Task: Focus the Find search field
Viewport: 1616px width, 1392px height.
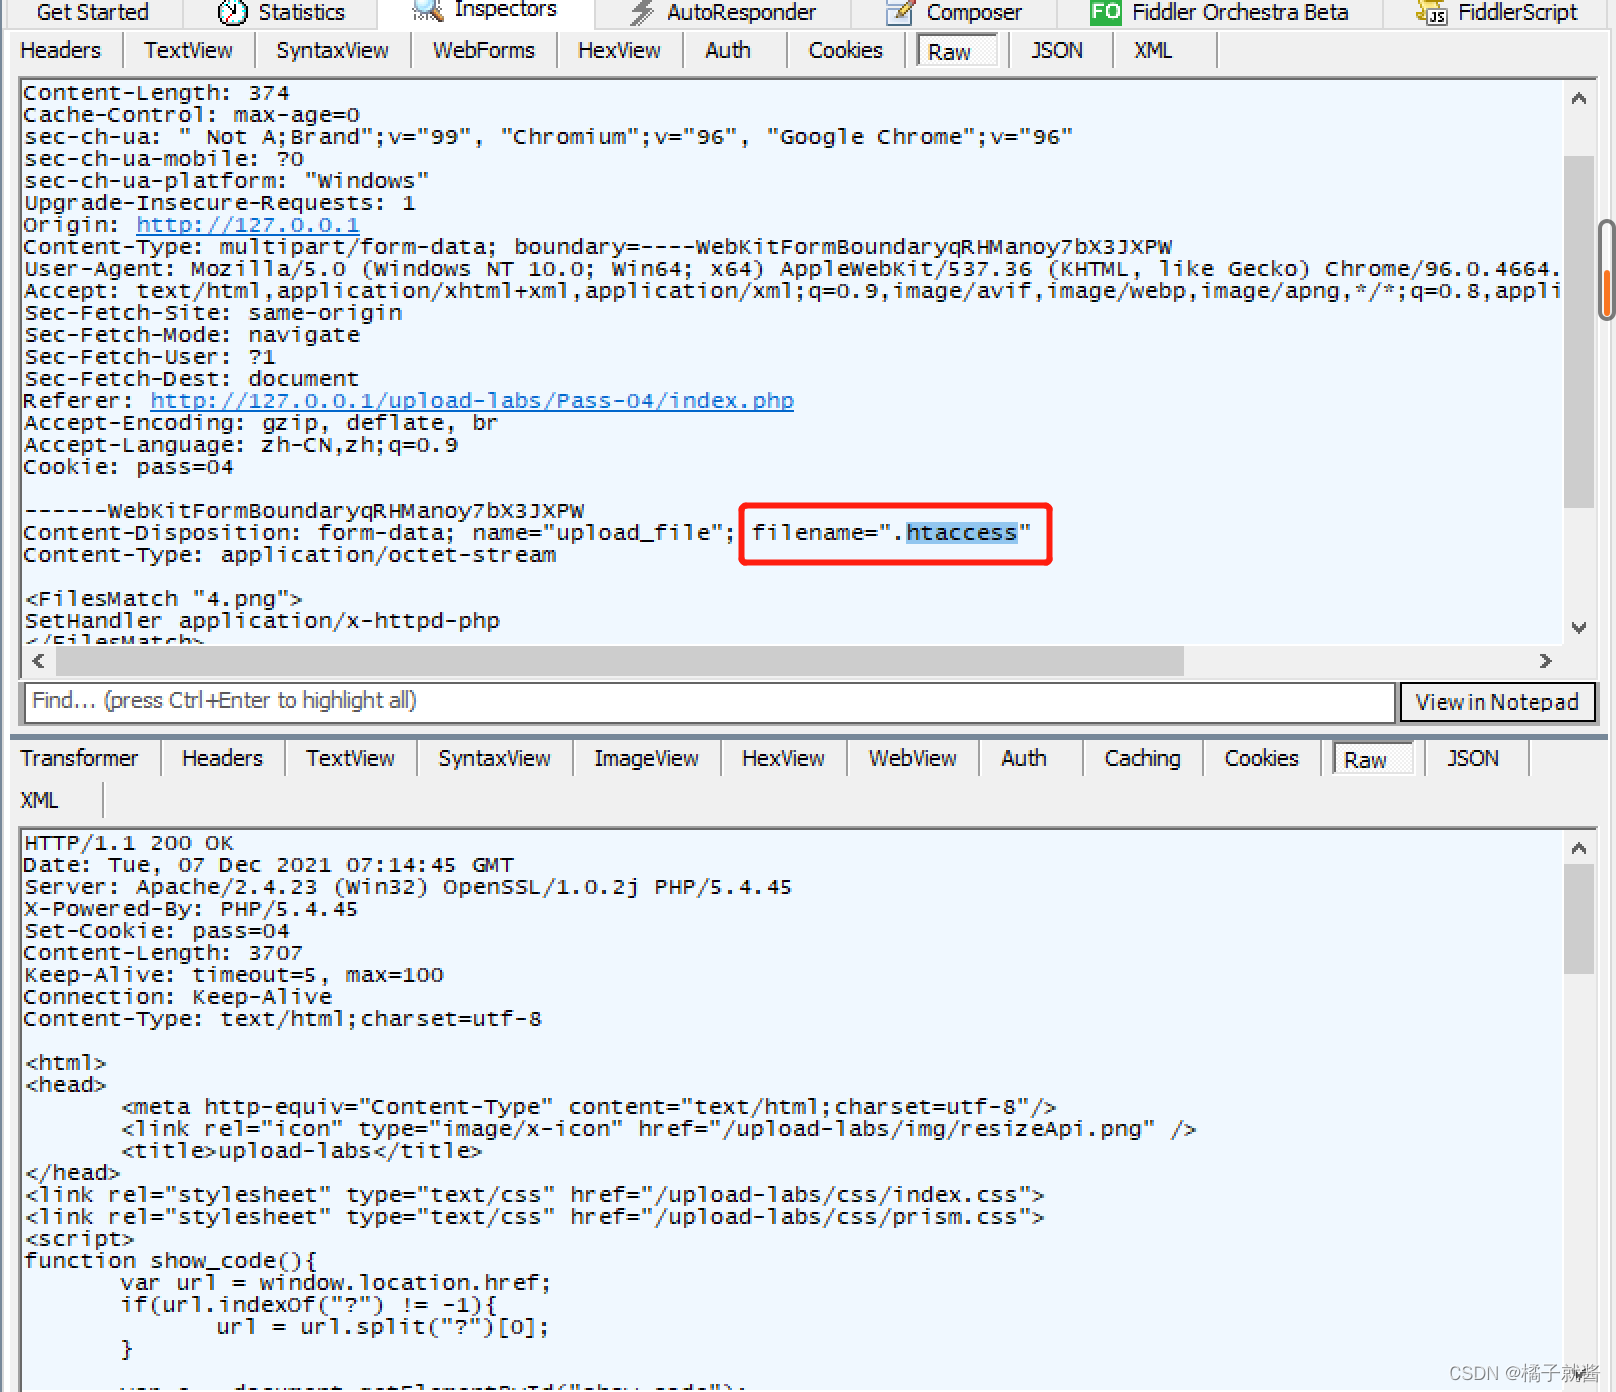Action: tap(709, 701)
